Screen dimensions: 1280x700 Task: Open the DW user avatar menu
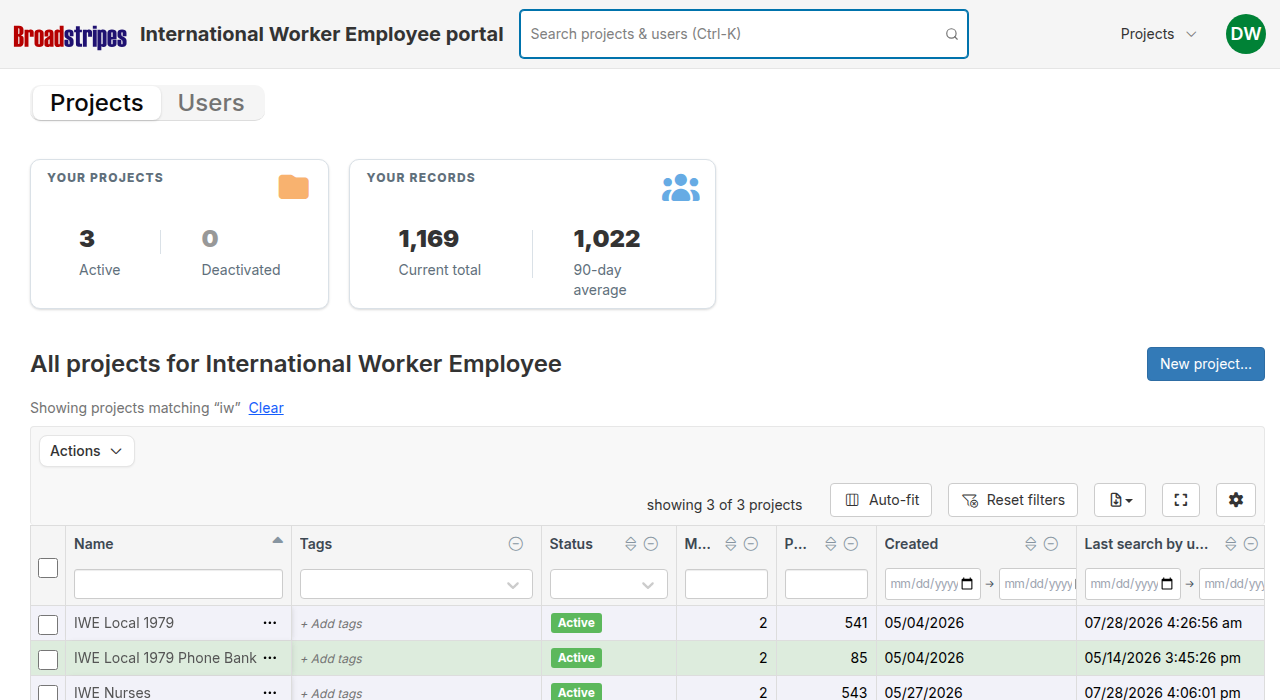point(1246,34)
